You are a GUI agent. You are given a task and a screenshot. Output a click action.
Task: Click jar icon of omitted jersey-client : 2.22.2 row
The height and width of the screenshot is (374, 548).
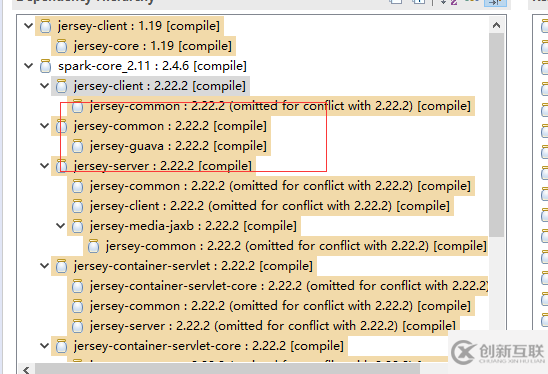[x=78, y=206]
